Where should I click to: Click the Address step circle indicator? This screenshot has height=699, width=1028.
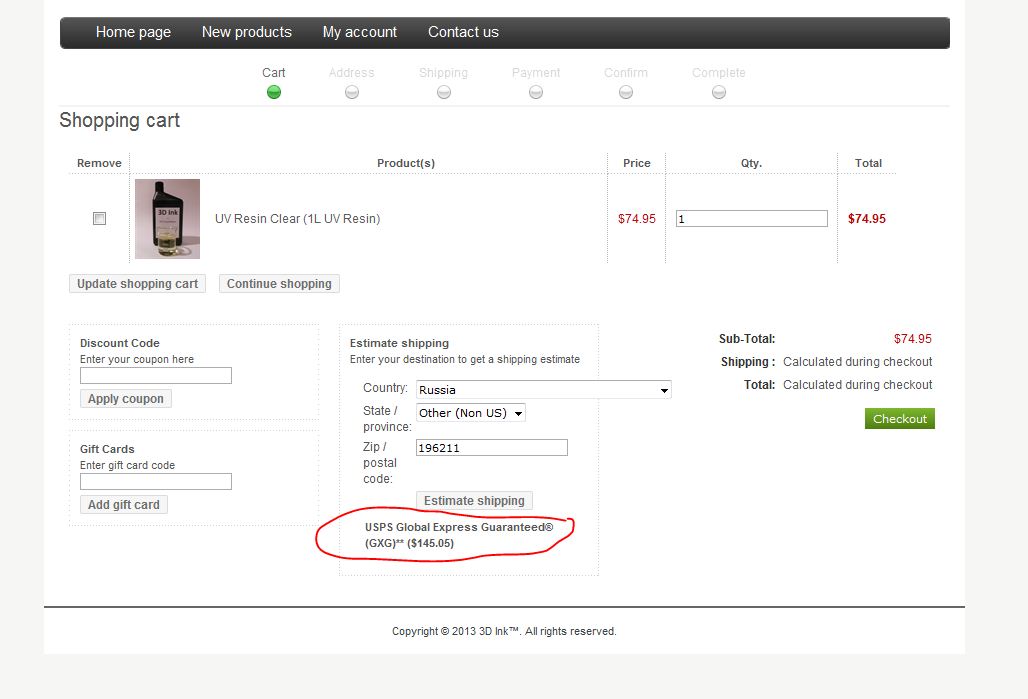click(351, 92)
